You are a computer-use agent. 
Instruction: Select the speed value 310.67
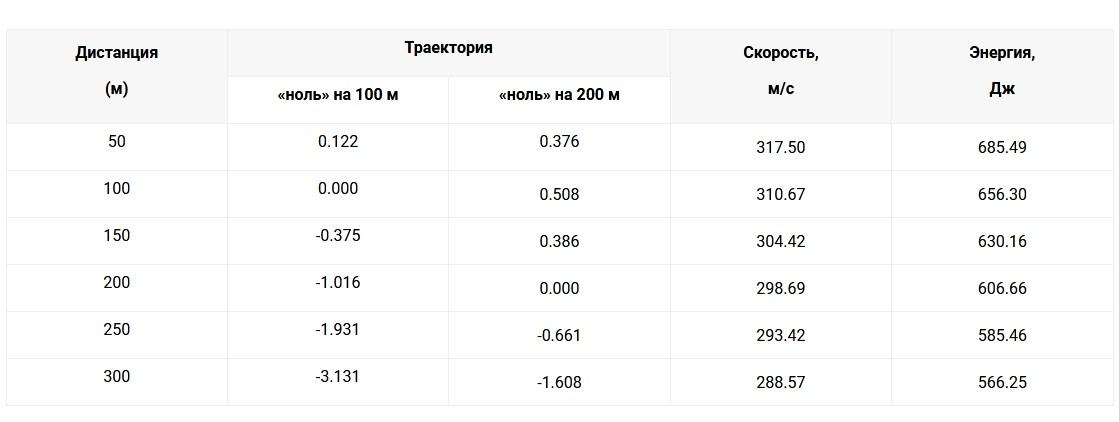pyautogui.click(x=781, y=194)
